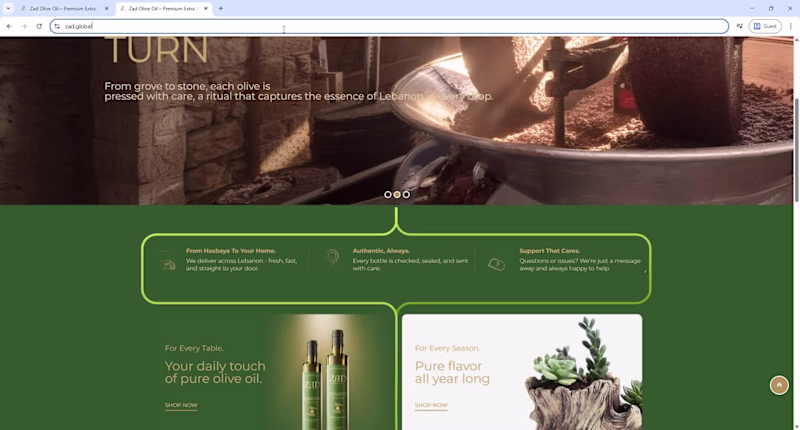Open a new browser tab
Screen dimensions: 800x430
tap(220, 8)
